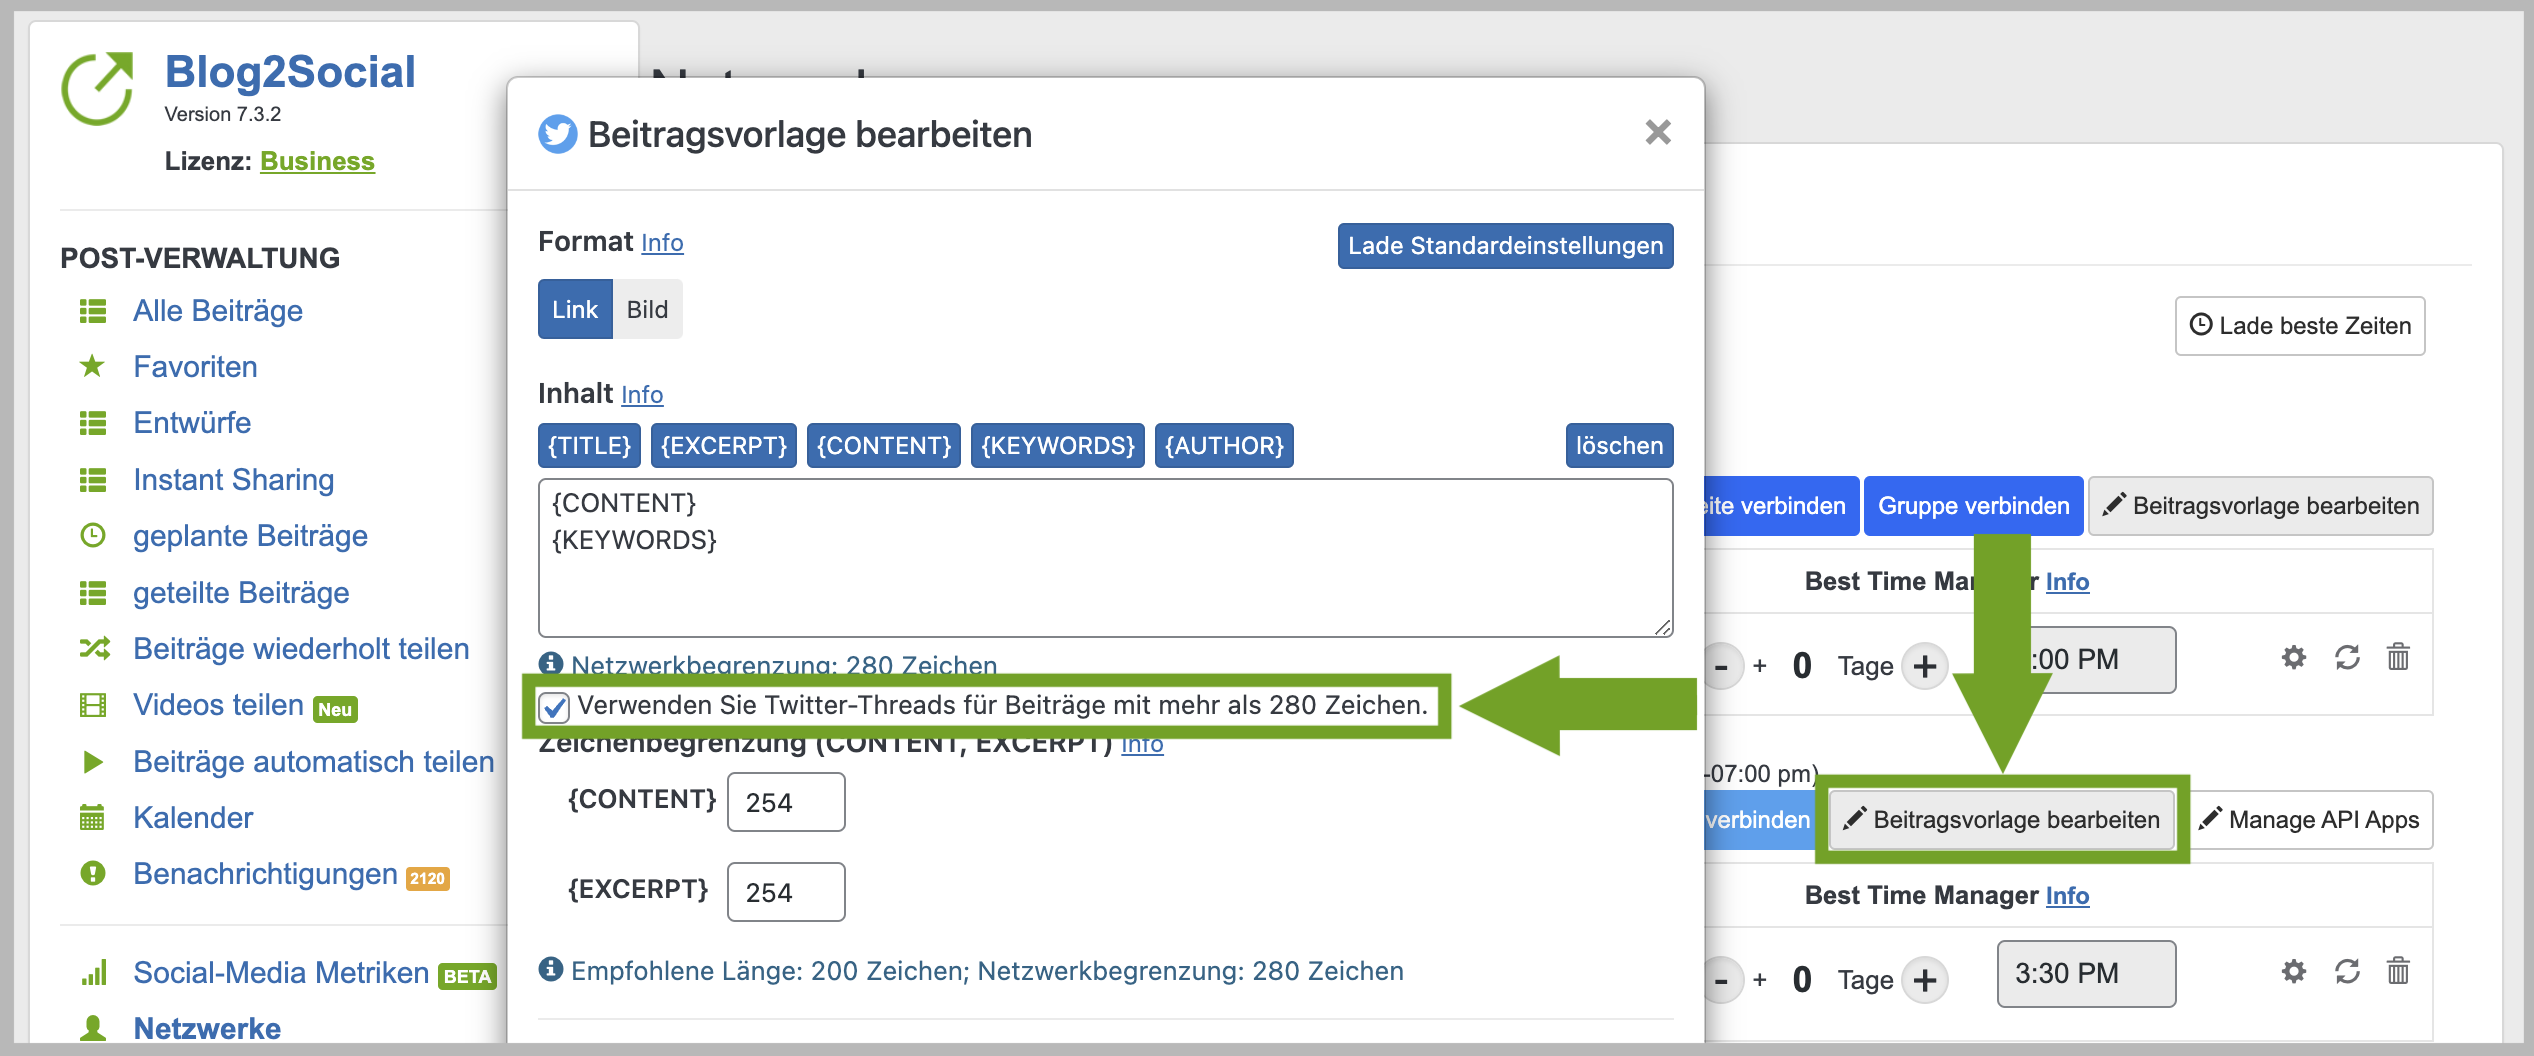This screenshot has height=1056, width=2534.
Task: Select the Link format option
Action: [575, 310]
